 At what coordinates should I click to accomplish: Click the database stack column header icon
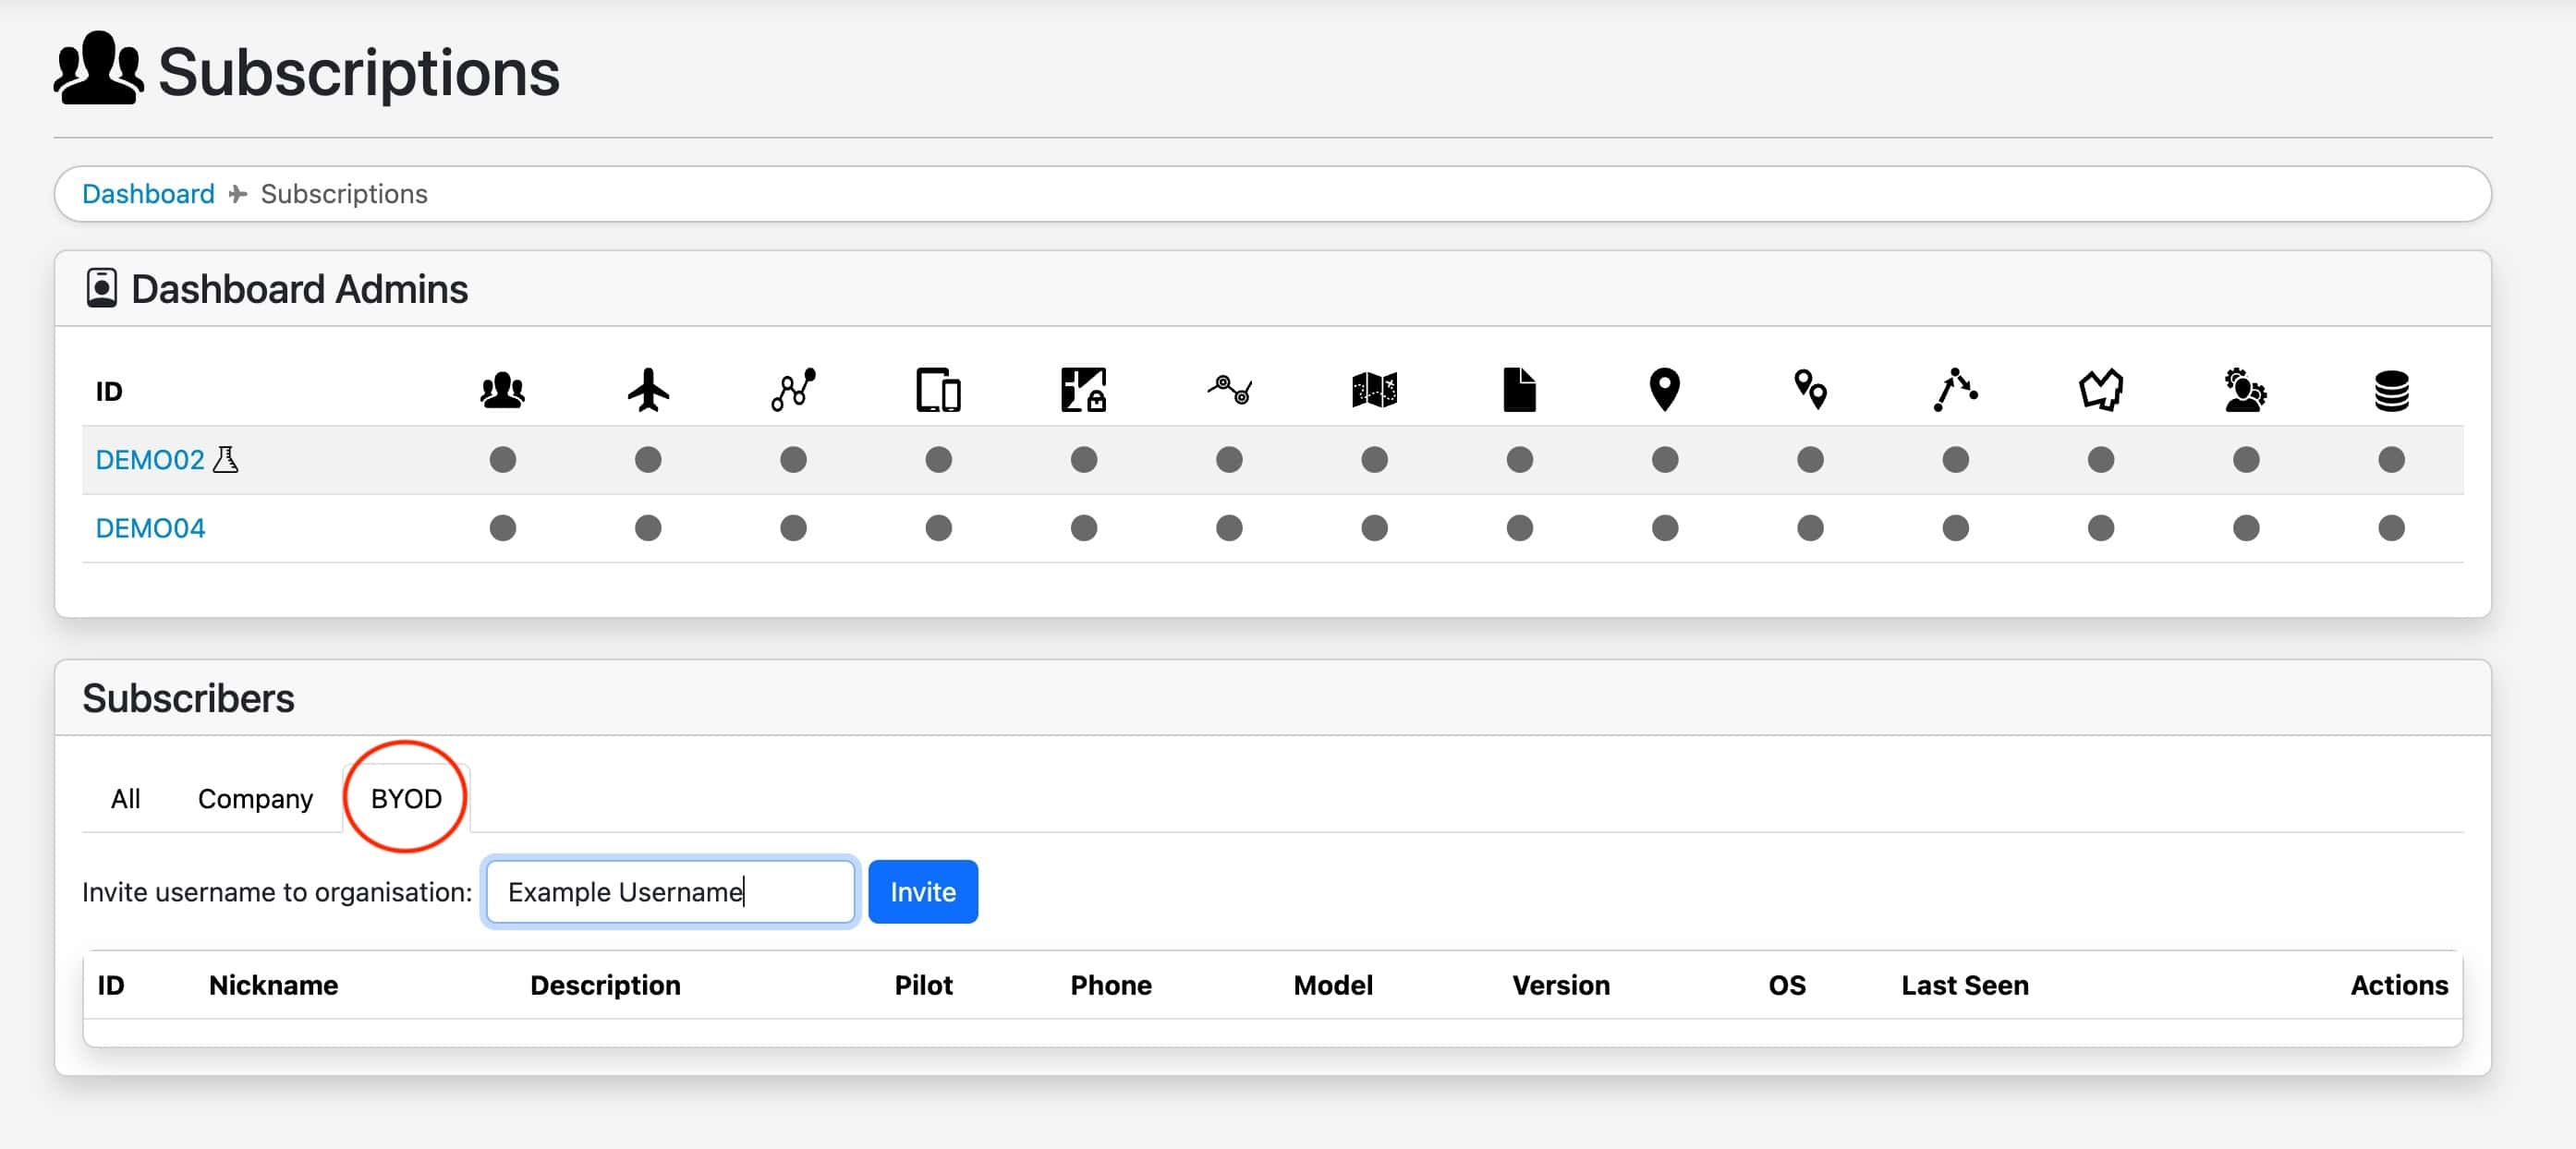(2391, 390)
